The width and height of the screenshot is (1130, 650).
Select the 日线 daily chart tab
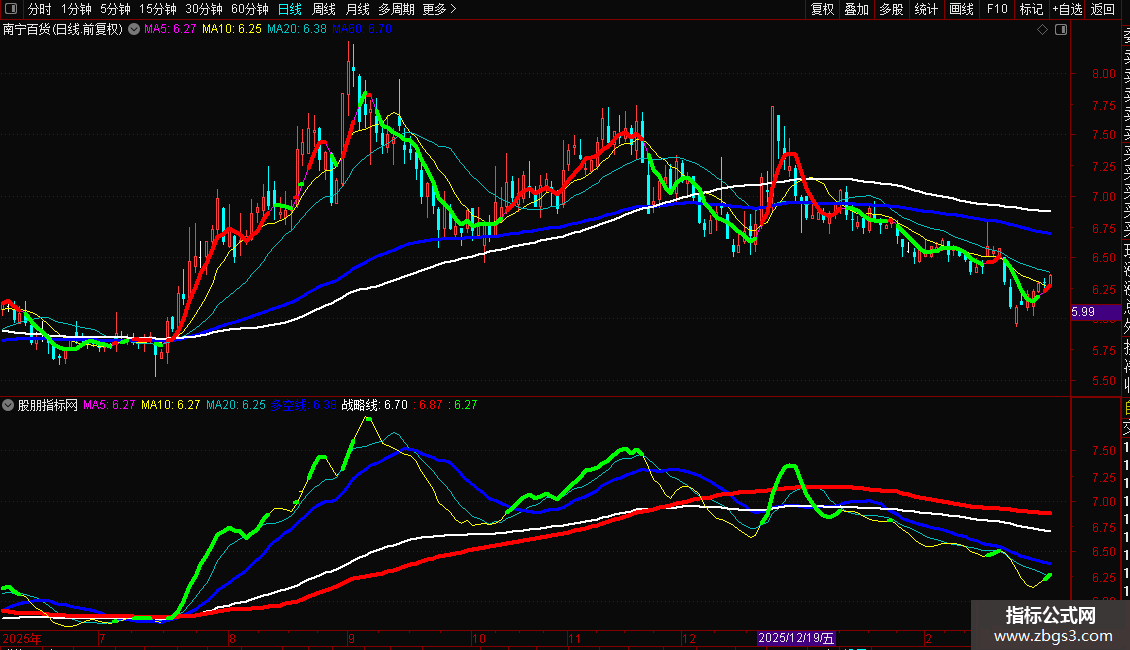pyautogui.click(x=290, y=9)
